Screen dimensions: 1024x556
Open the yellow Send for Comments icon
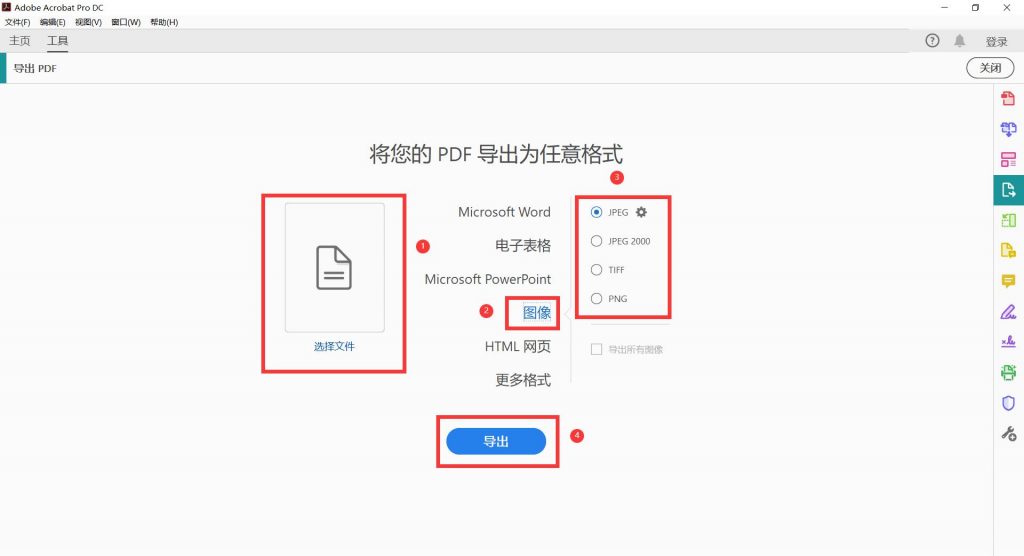(x=1008, y=250)
